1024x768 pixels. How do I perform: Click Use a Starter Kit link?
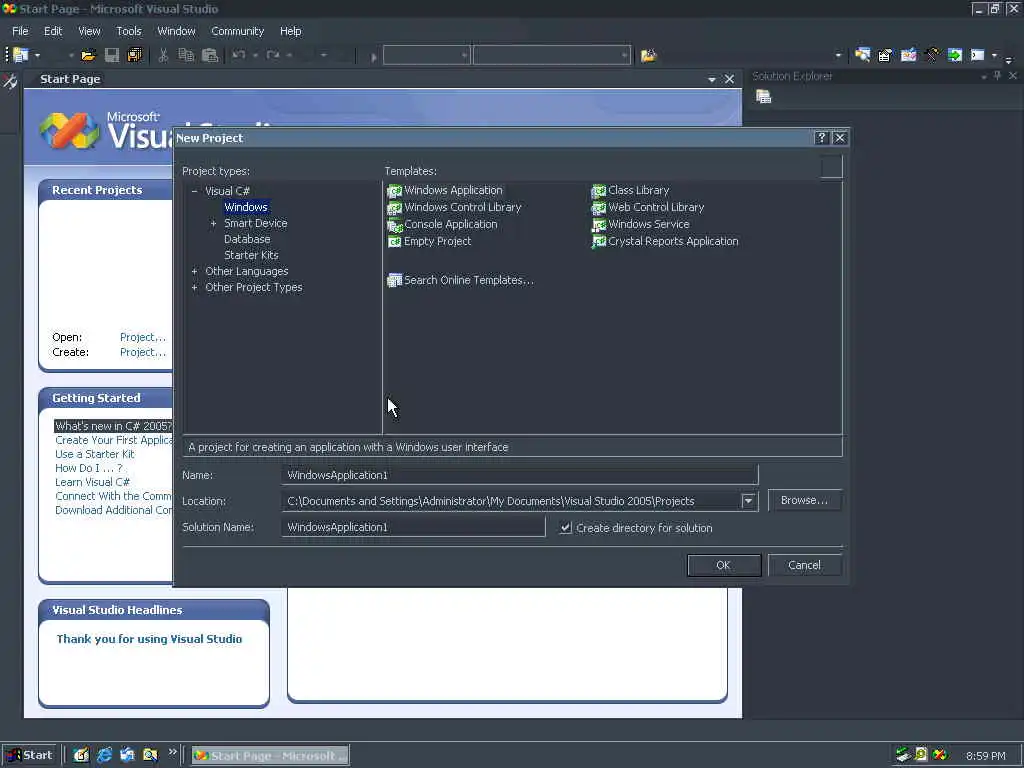(x=95, y=454)
